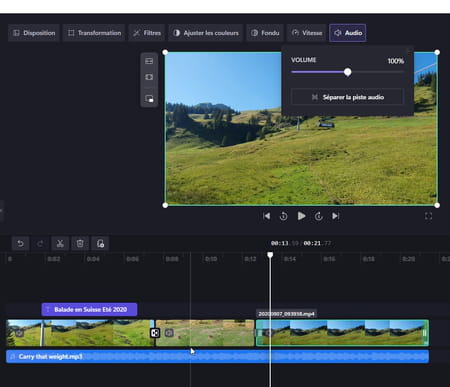
Task: Click Séparer la piste audio button
Action: (x=347, y=97)
